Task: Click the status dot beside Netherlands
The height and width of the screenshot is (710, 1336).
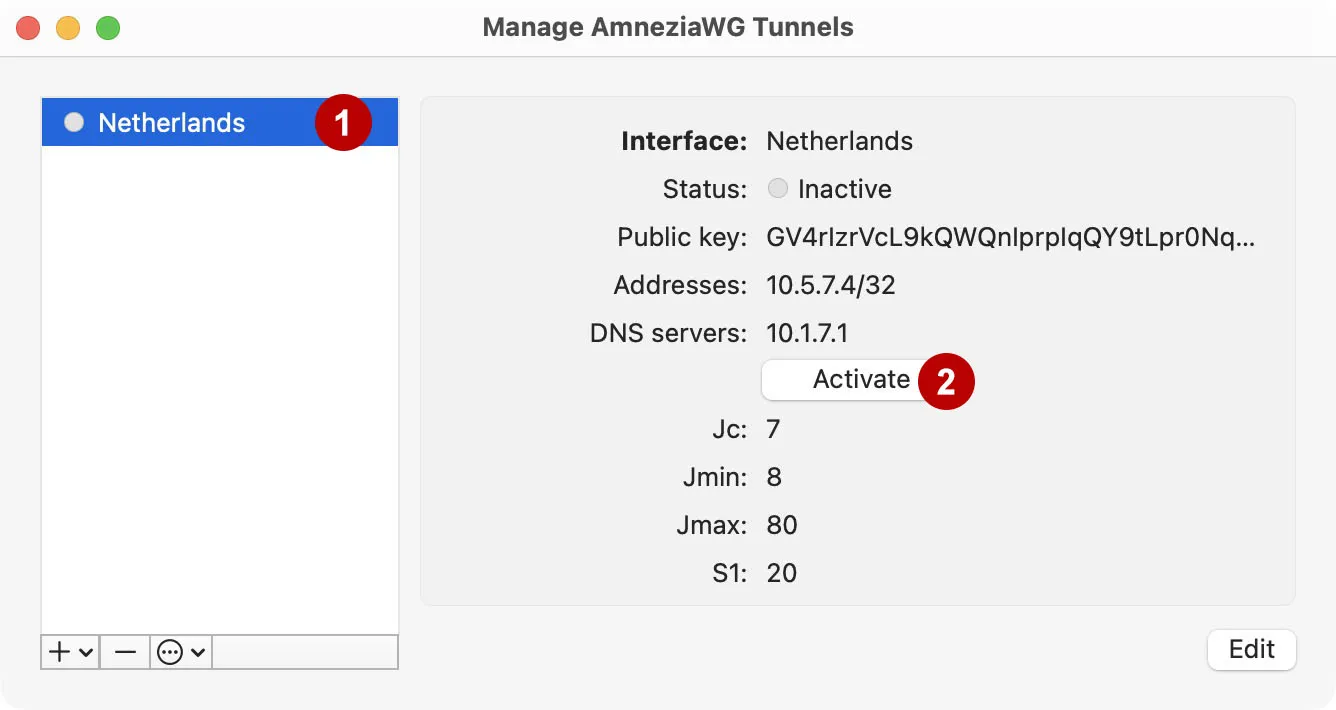Action: (x=74, y=122)
